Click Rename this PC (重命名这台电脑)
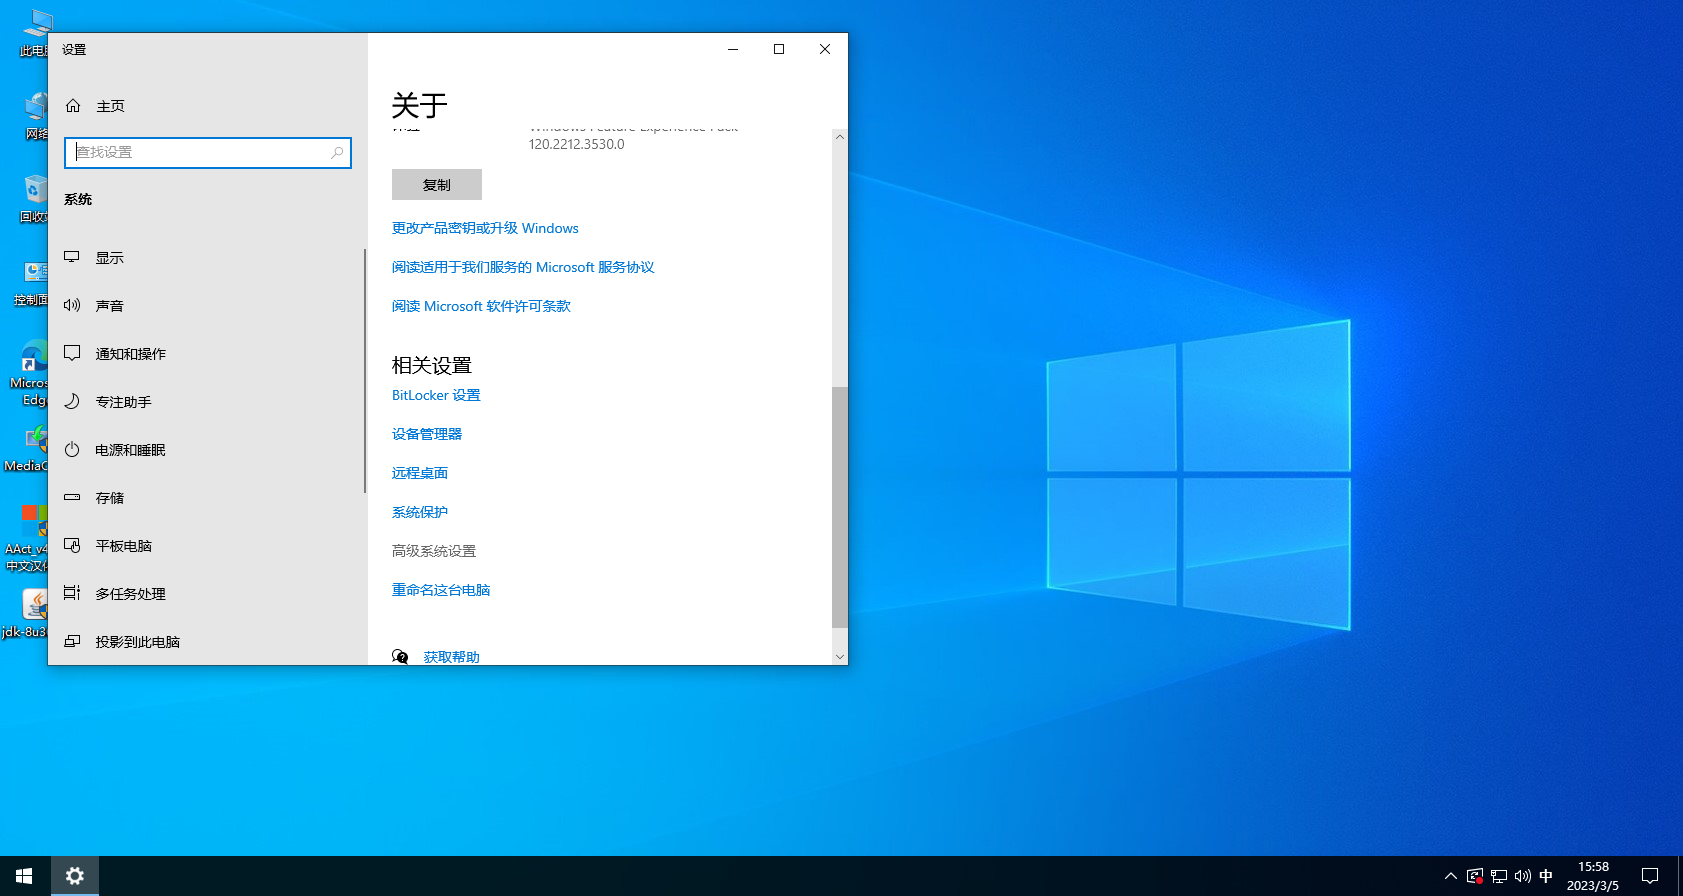Screen dimensions: 1683x896 click(441, 590)
